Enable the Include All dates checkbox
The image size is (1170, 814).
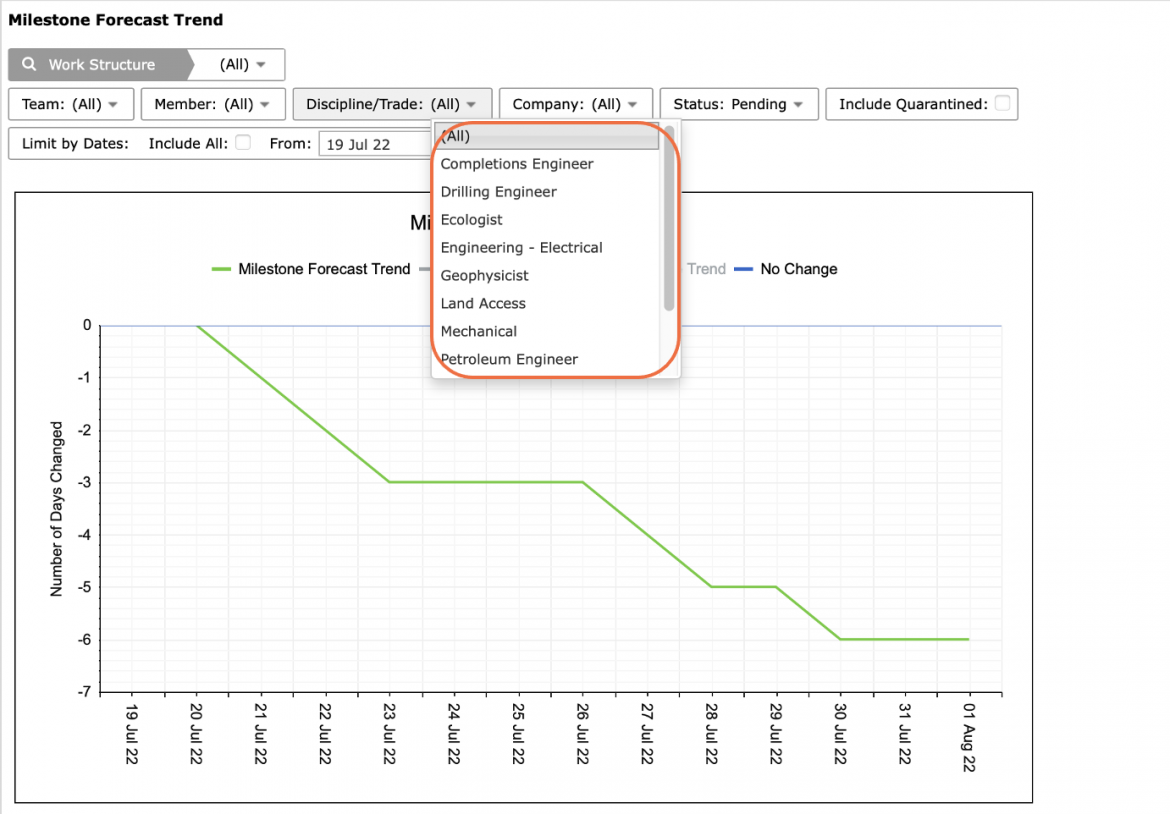click(x=243, y=143)
